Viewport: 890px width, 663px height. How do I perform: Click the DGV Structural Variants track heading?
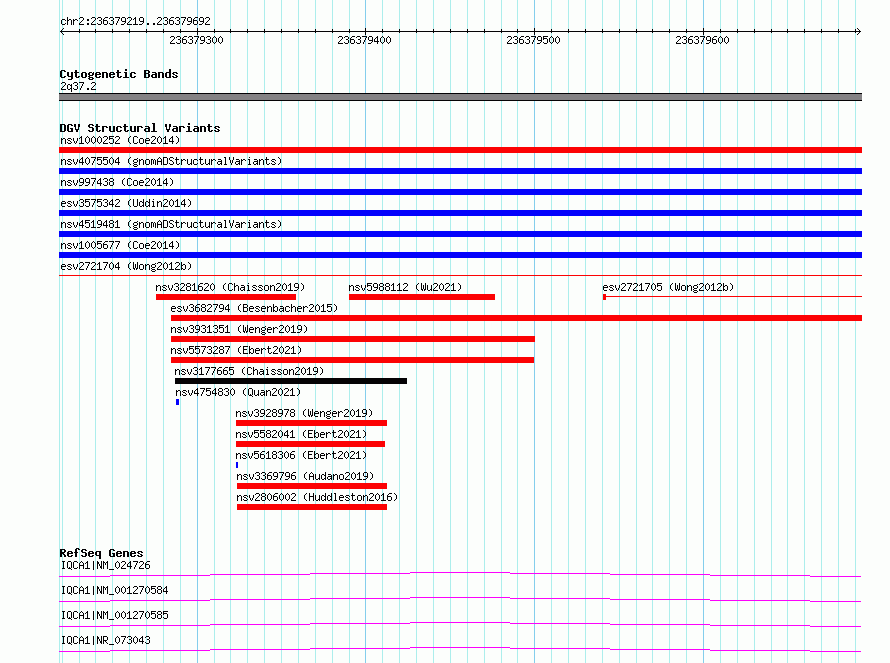click(140, 128)
